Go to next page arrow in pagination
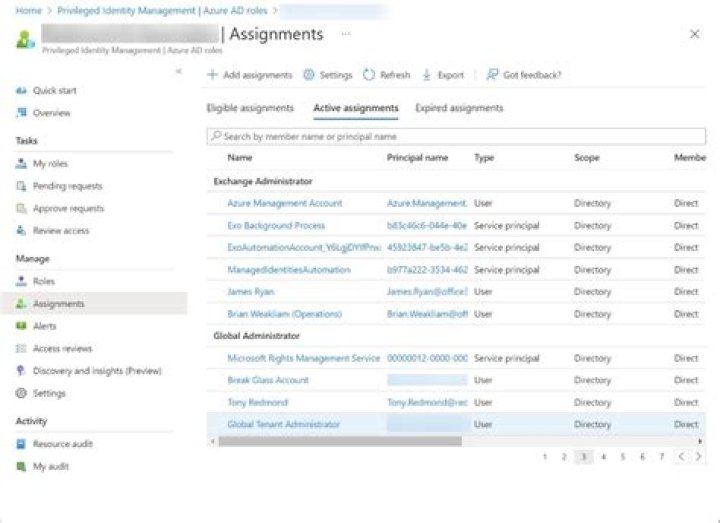Image resolution: width=720 pixels, height=523 pixels. point(699,456)
